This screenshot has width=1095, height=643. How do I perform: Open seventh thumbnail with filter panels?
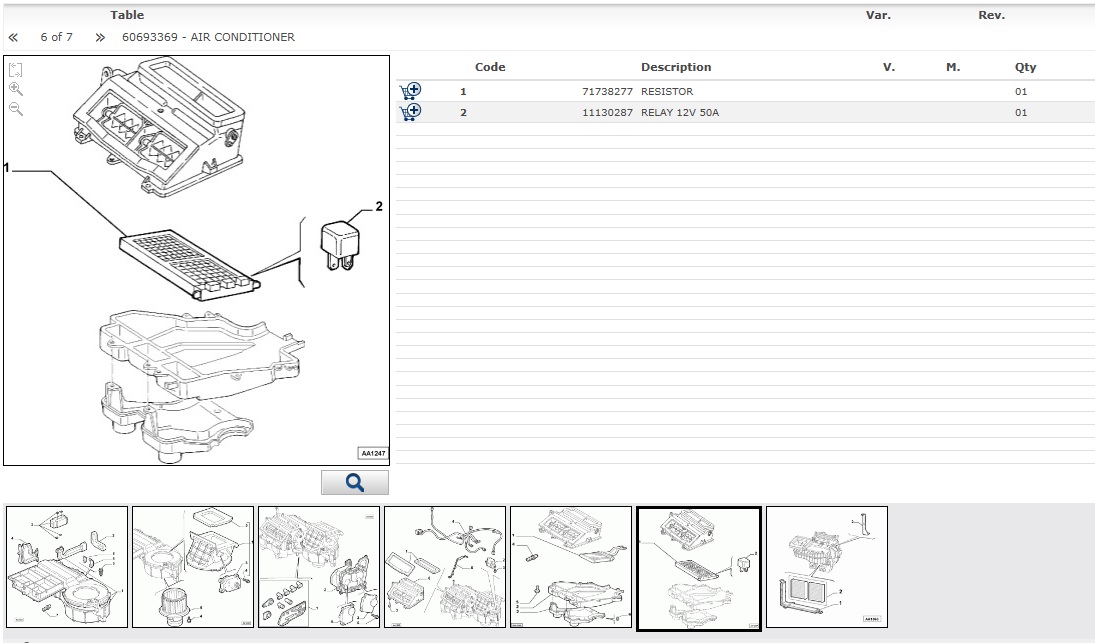(827, 567)
